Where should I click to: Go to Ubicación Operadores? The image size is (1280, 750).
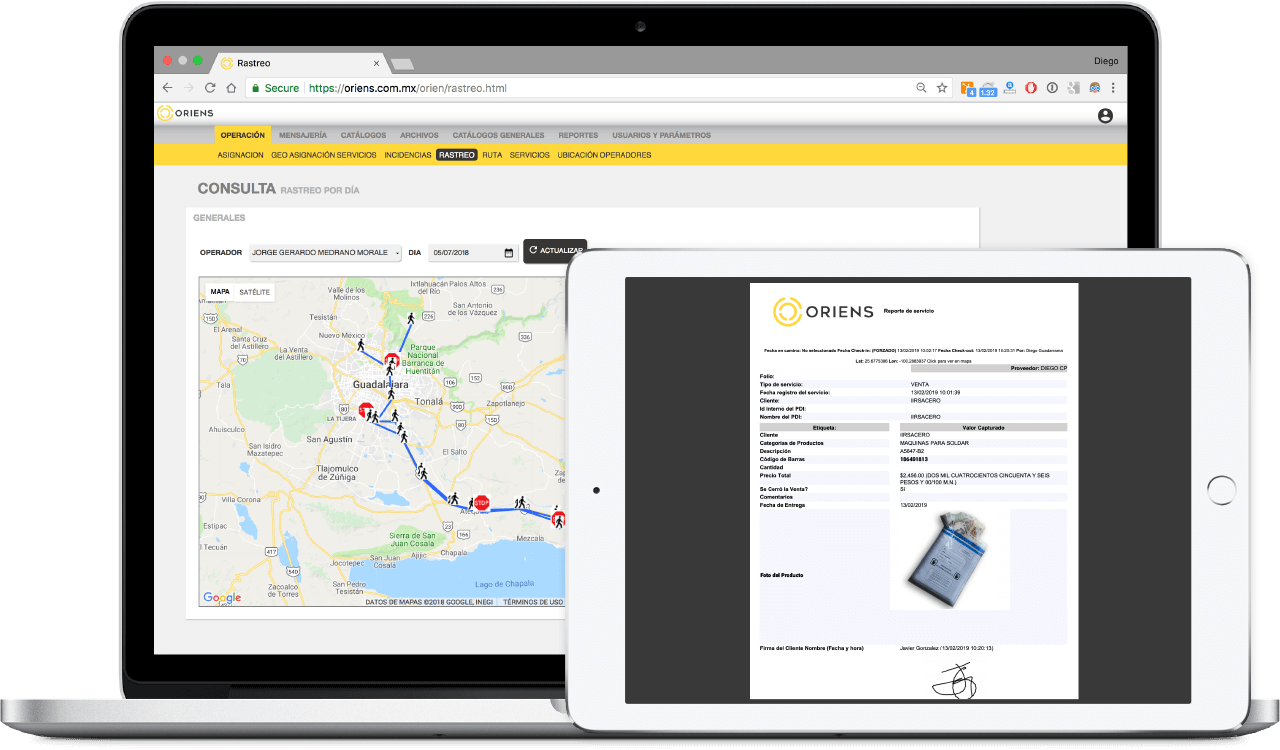point(604,155)
